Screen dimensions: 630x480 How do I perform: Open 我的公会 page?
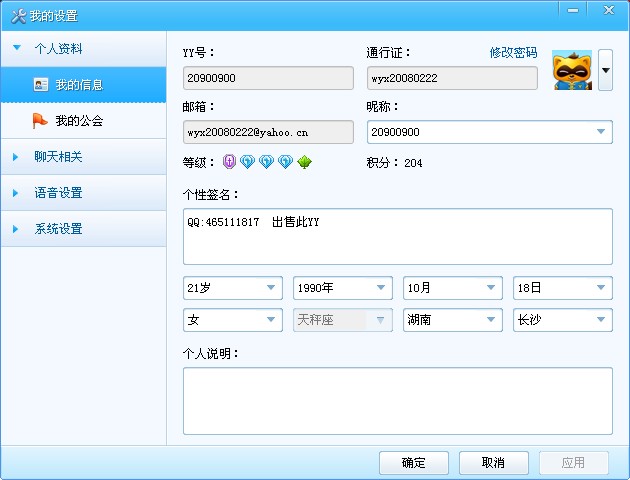point(84,121)
